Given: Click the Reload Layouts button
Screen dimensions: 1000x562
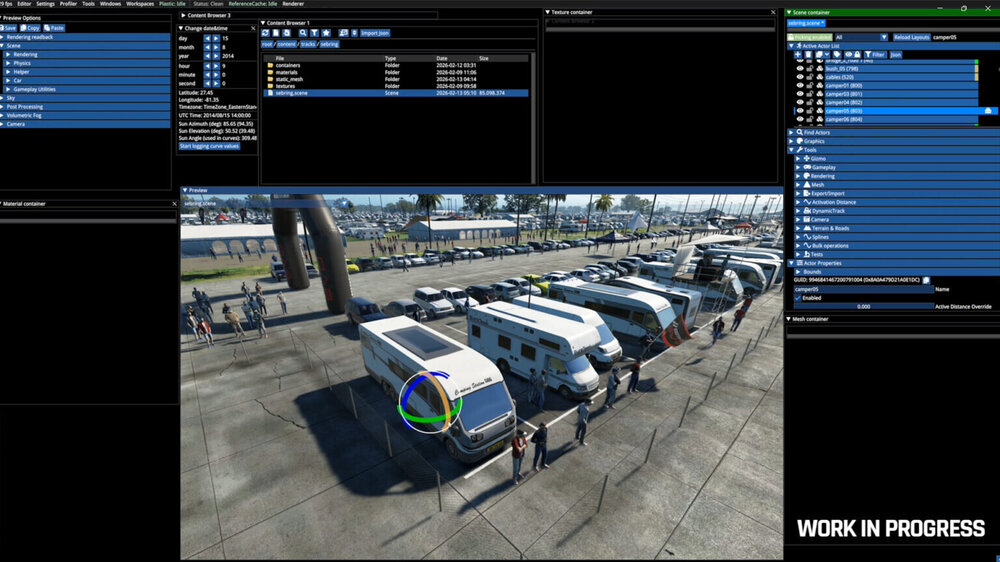Looking at the screenshot, I should (911, 37).
